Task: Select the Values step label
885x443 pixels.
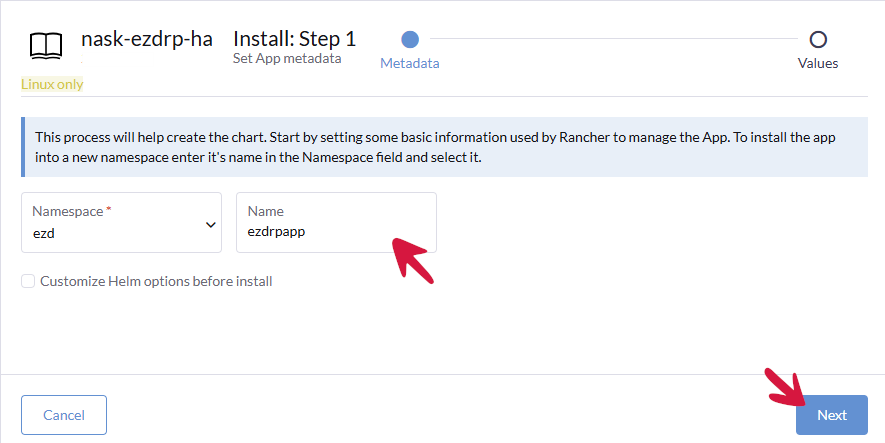Action: [x=818, y=64]
